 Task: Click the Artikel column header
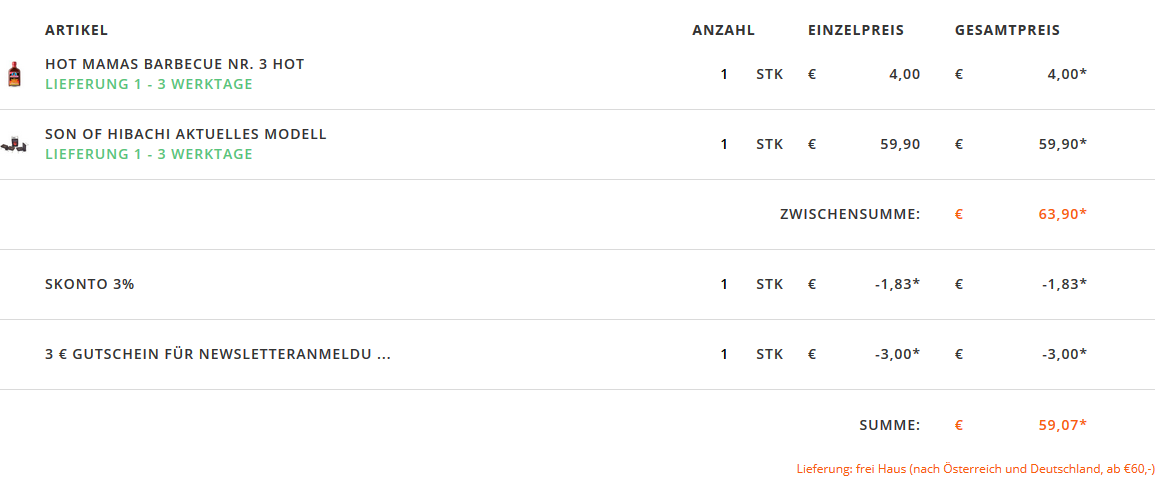tap(76, 30)
